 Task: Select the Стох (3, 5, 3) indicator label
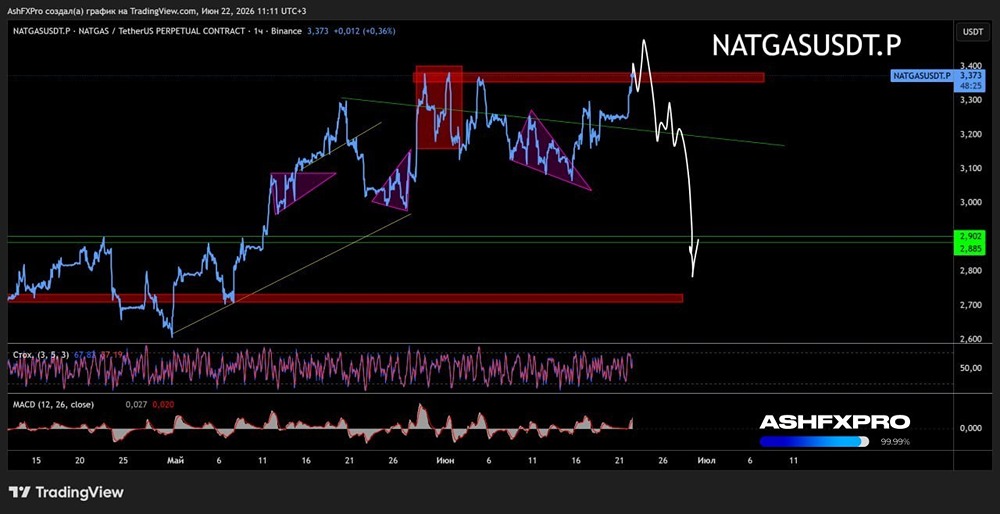(41, 355)
